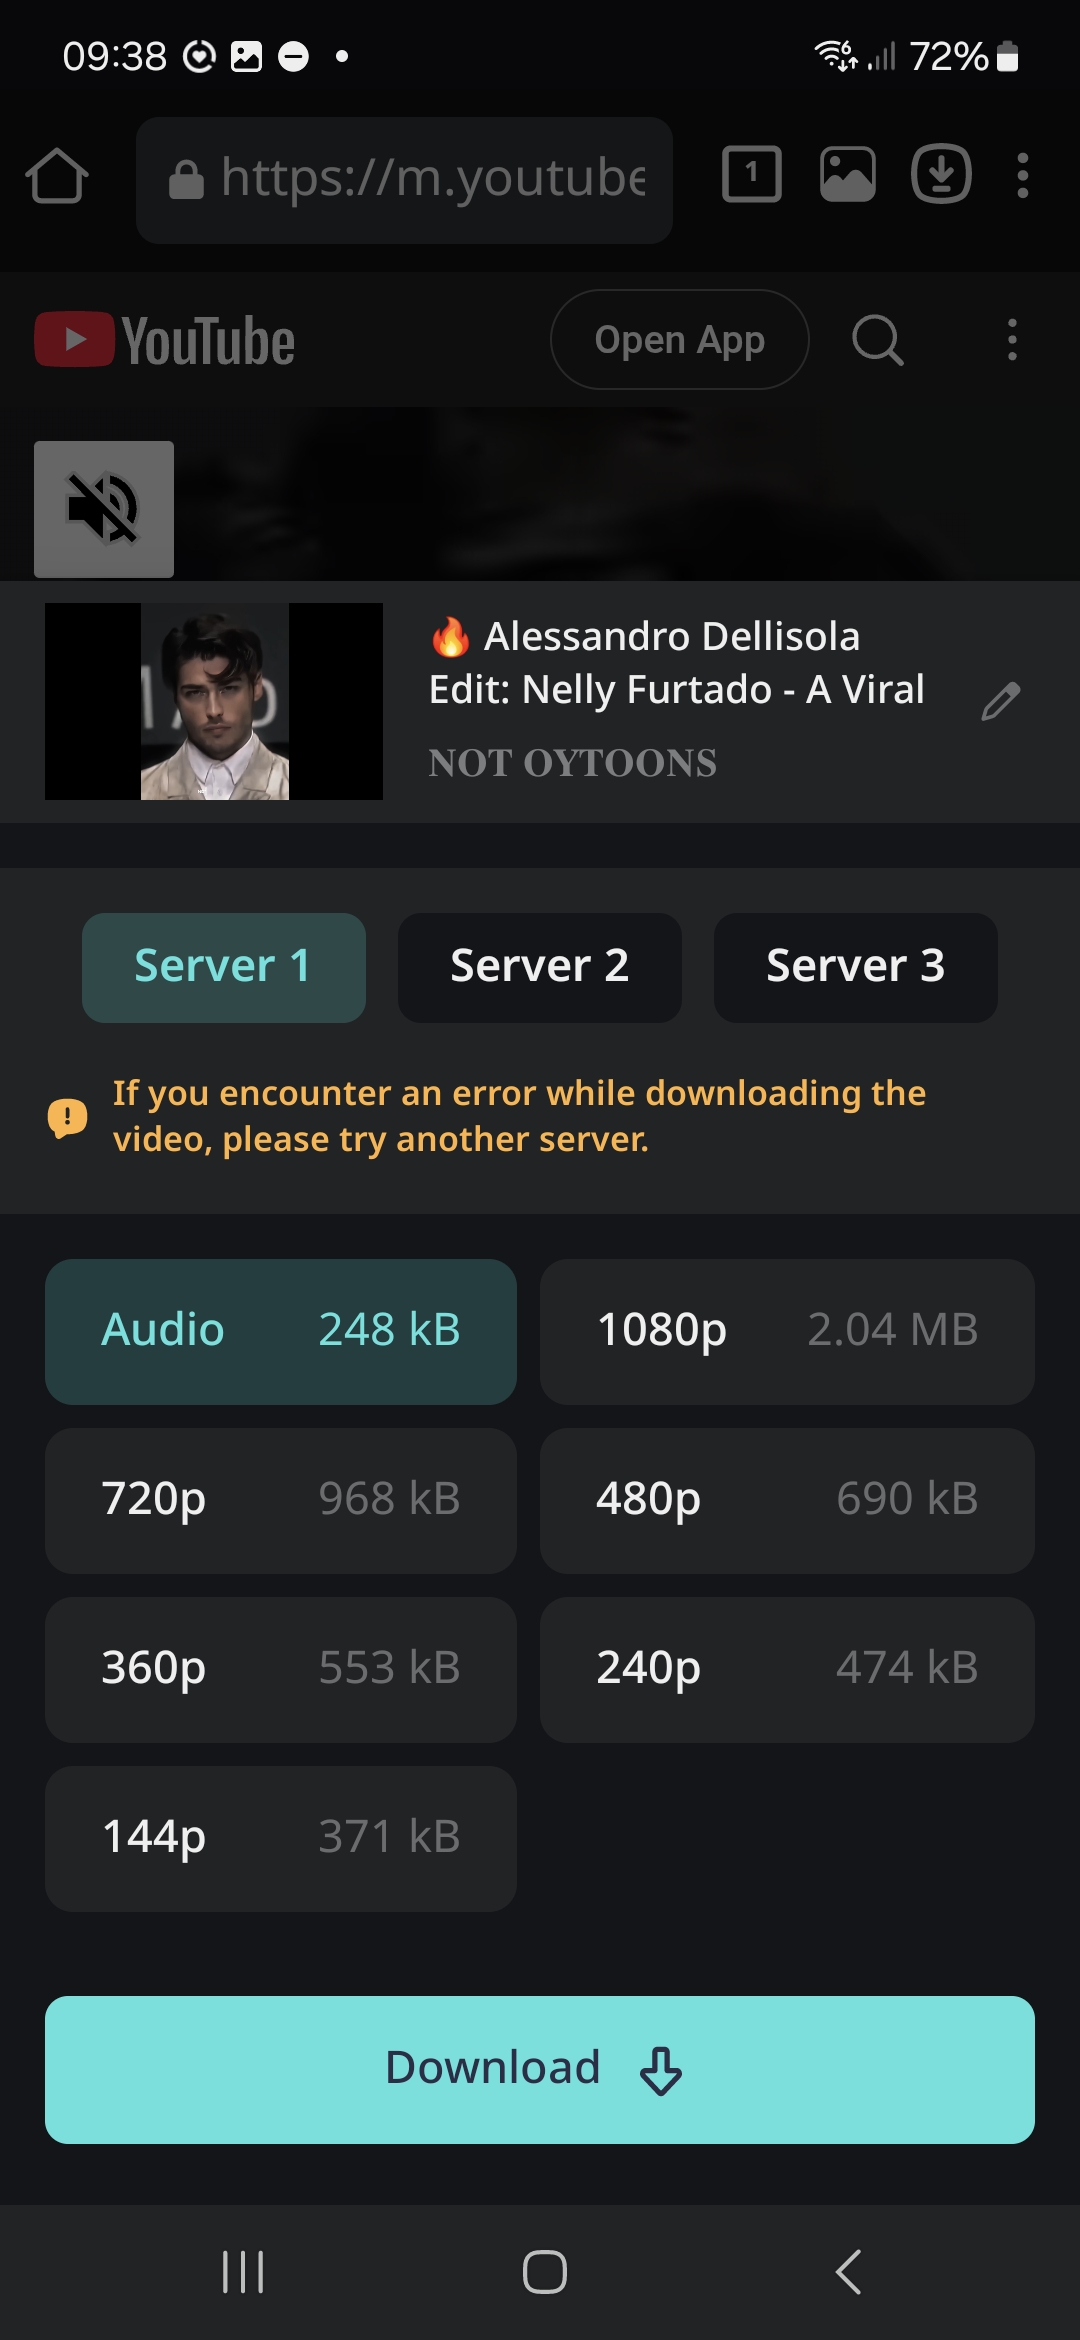This screenshot has width=1080, height=2340.
Task: Click the YouTube logo
Action: [165, 340]
